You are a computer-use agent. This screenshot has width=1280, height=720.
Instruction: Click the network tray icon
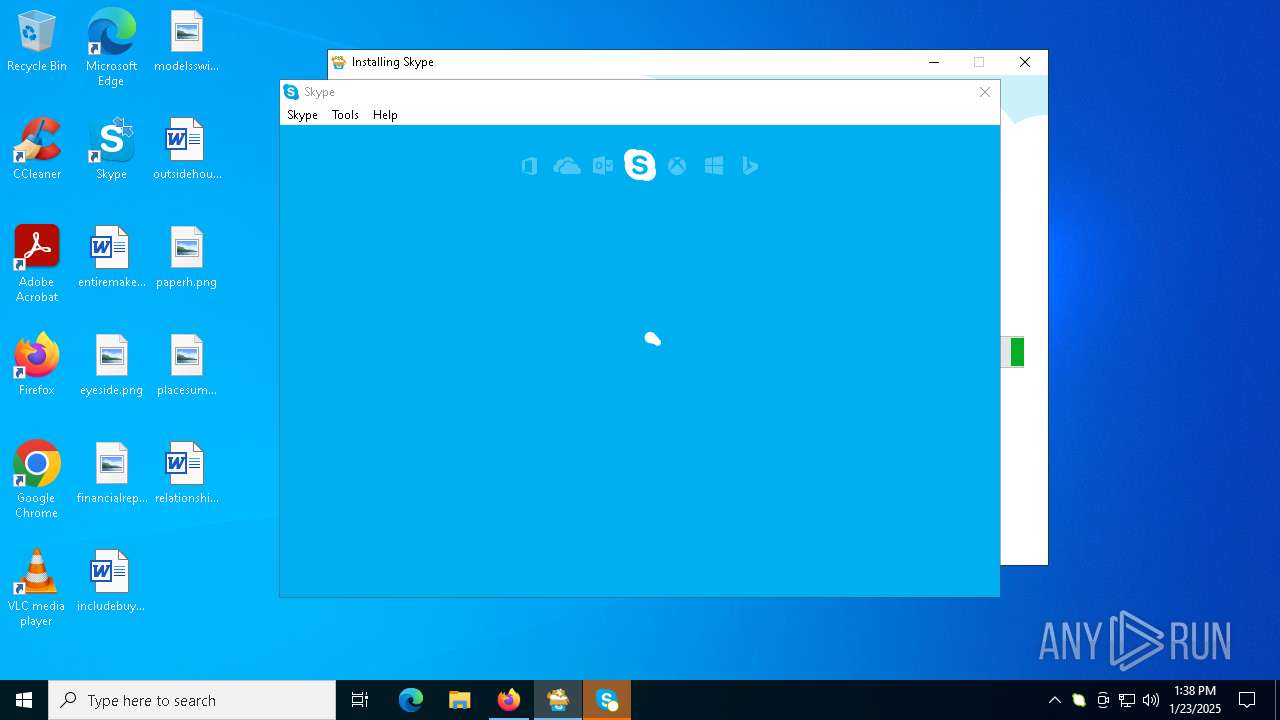coord(1127,700)
